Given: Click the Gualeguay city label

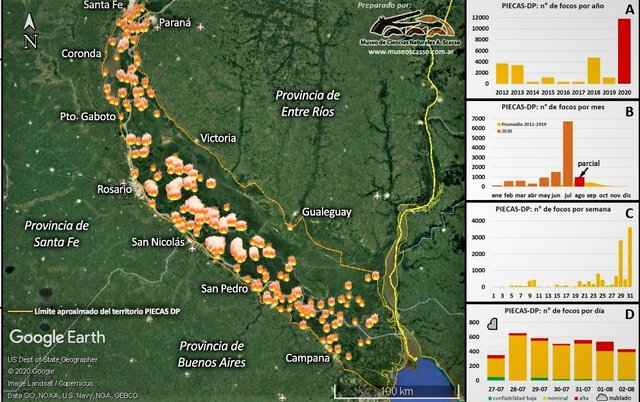Looking at the screenshot, I should 327,212.
